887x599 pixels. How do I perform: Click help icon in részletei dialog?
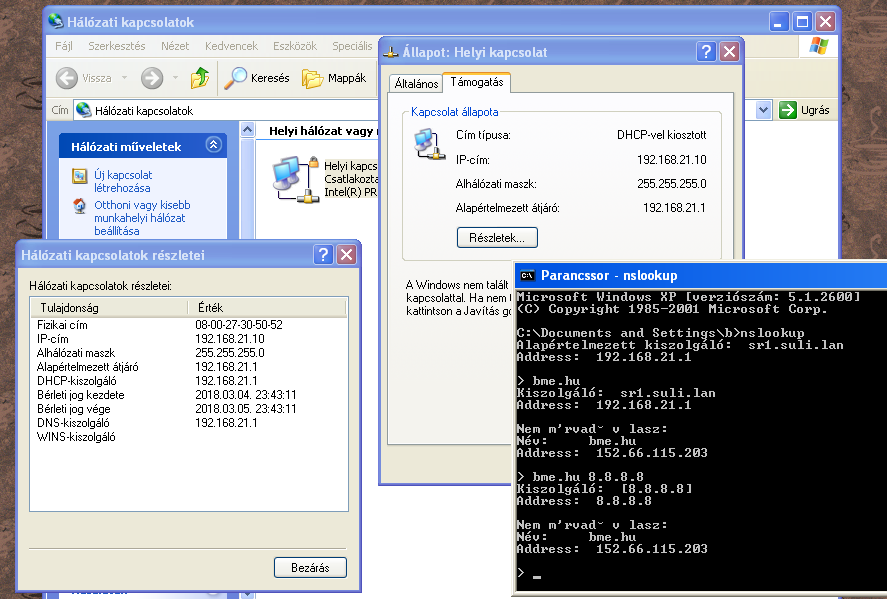(x=323, y=255)
